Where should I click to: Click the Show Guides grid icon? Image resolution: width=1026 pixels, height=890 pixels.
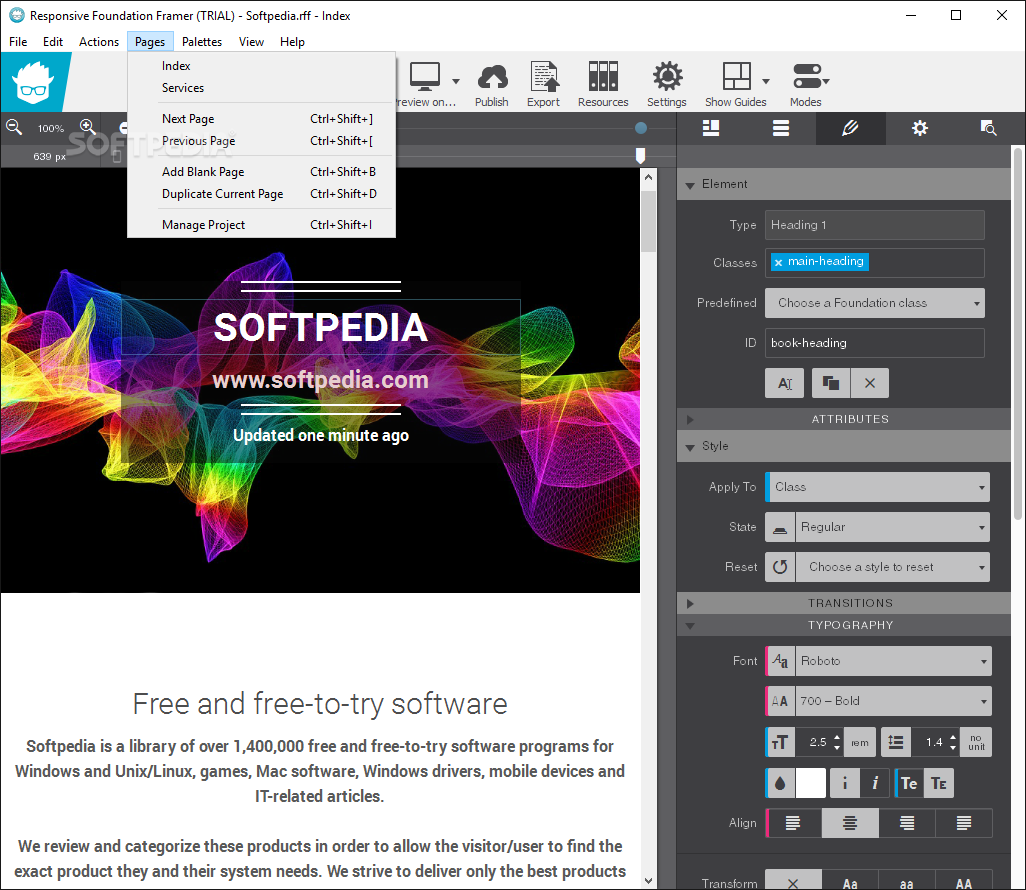click(736, 76)
